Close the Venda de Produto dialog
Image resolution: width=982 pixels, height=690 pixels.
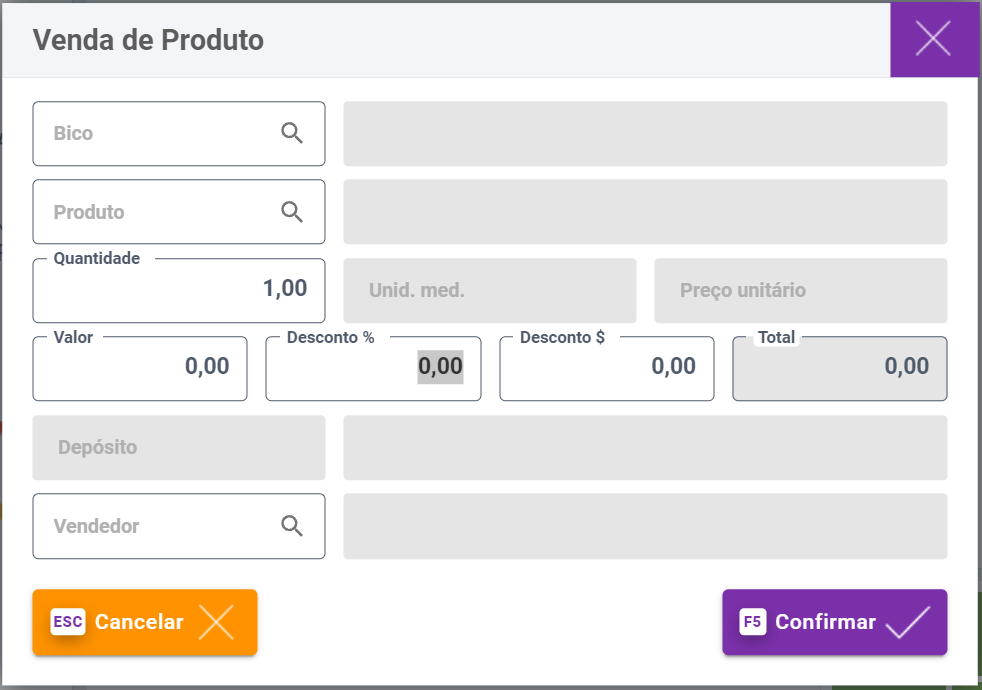point(933,39)
